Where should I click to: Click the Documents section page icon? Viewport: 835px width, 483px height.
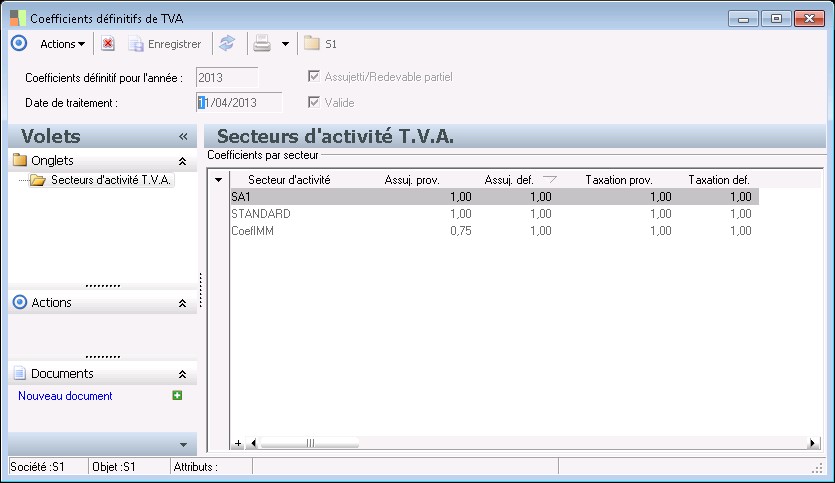coord(20,373)
